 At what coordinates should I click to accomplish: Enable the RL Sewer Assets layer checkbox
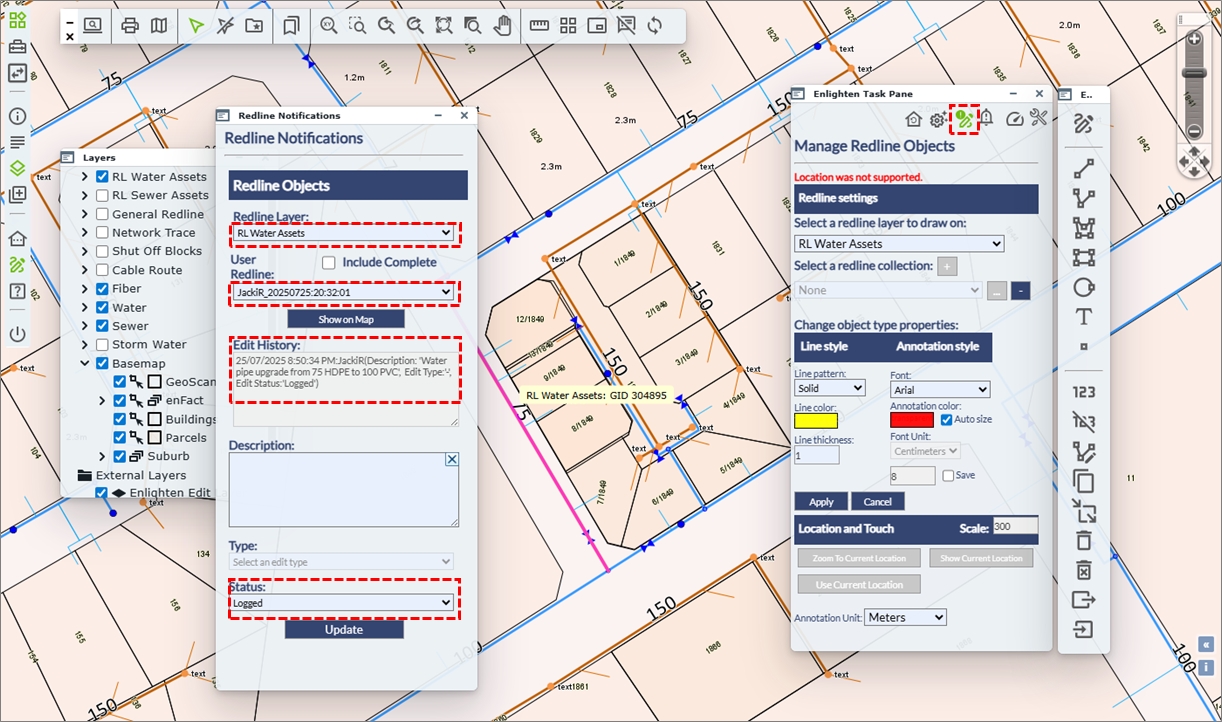pos(102,196)
